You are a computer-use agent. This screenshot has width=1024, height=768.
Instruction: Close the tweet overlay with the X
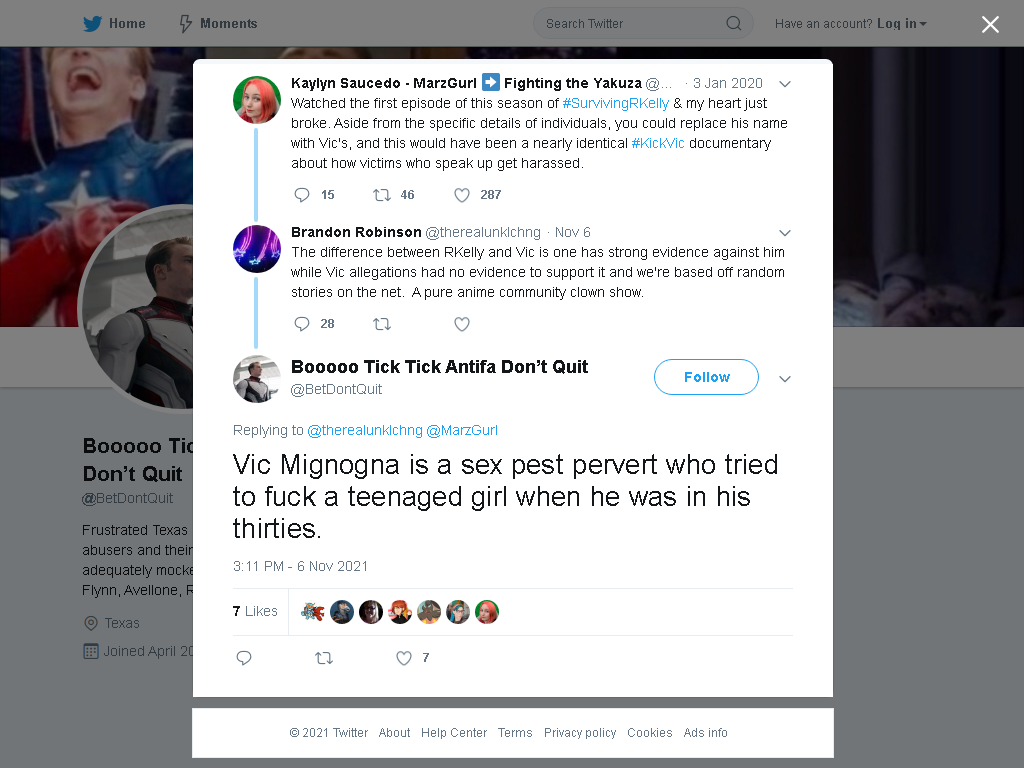point(990,24)
